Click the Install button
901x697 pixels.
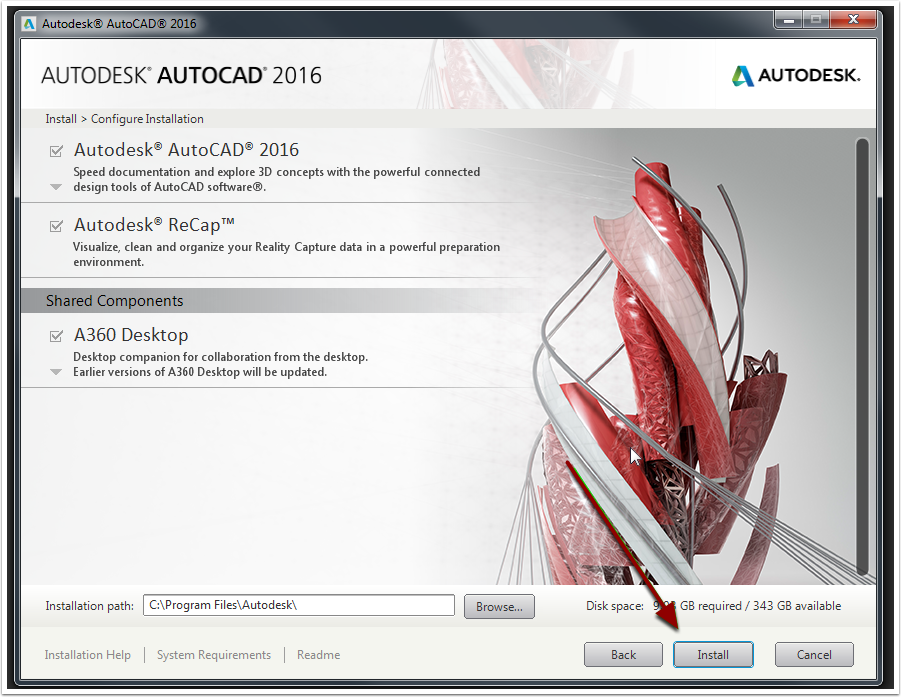click(x=713, y=654)
